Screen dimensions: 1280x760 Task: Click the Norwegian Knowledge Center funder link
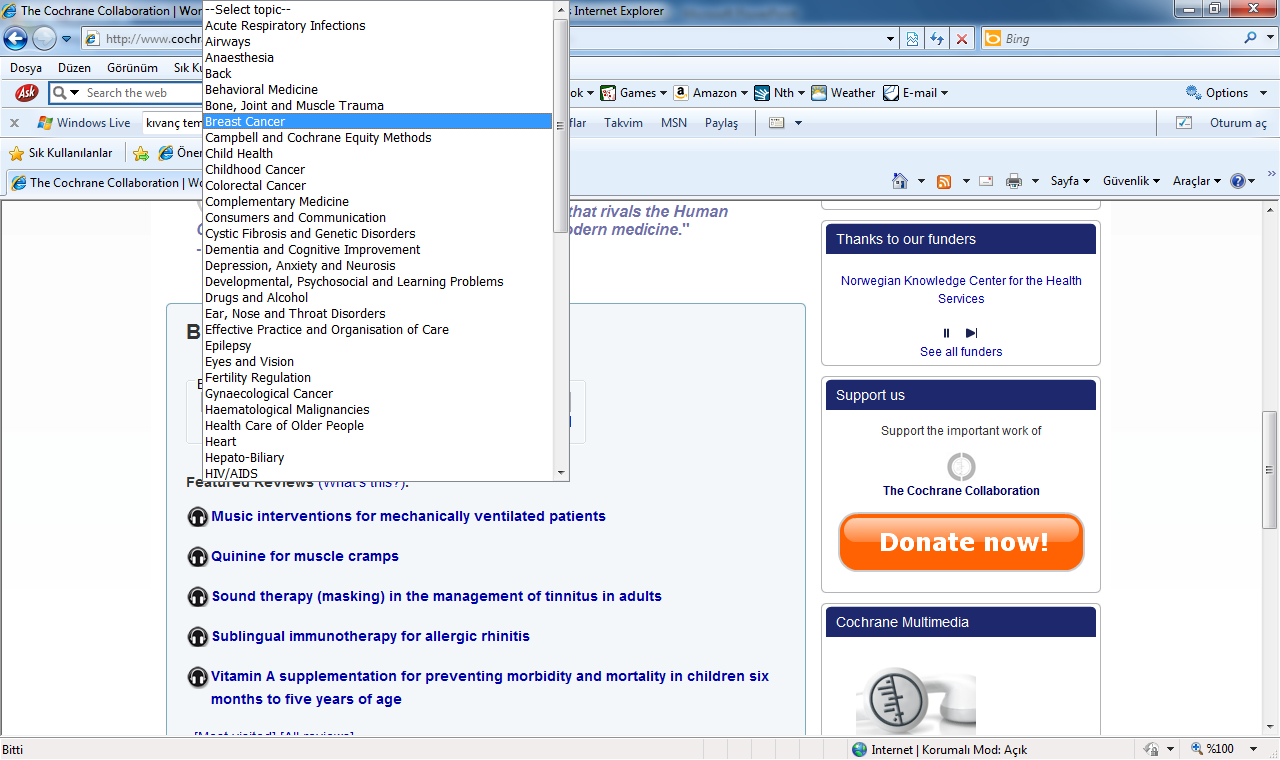(x=961, y=290)
